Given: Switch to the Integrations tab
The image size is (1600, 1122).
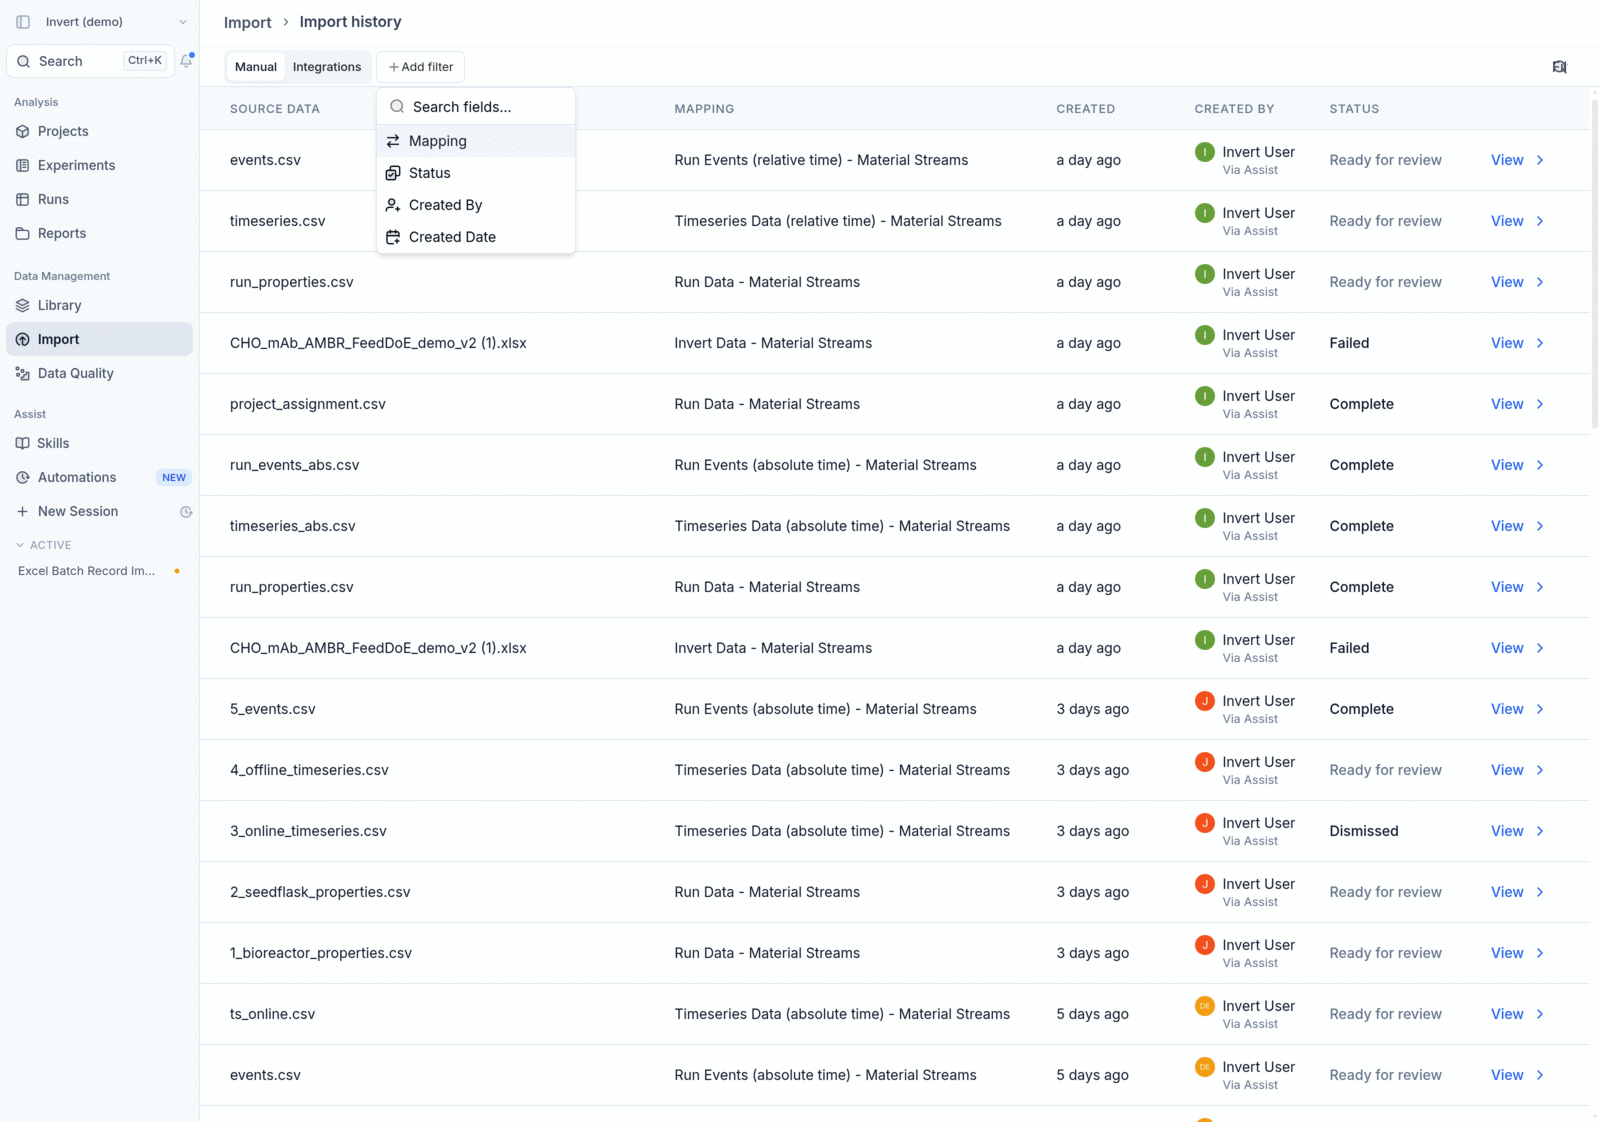Looking at the screenshot, I should click(x=327, y=67).
